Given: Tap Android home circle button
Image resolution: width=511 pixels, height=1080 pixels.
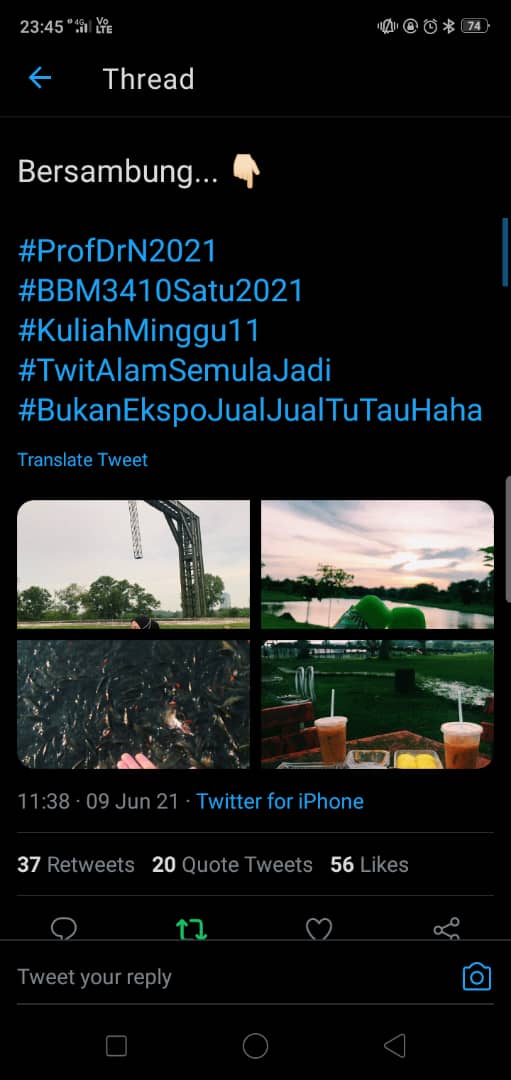Looking at the screenshot, I should [256, 1046].
